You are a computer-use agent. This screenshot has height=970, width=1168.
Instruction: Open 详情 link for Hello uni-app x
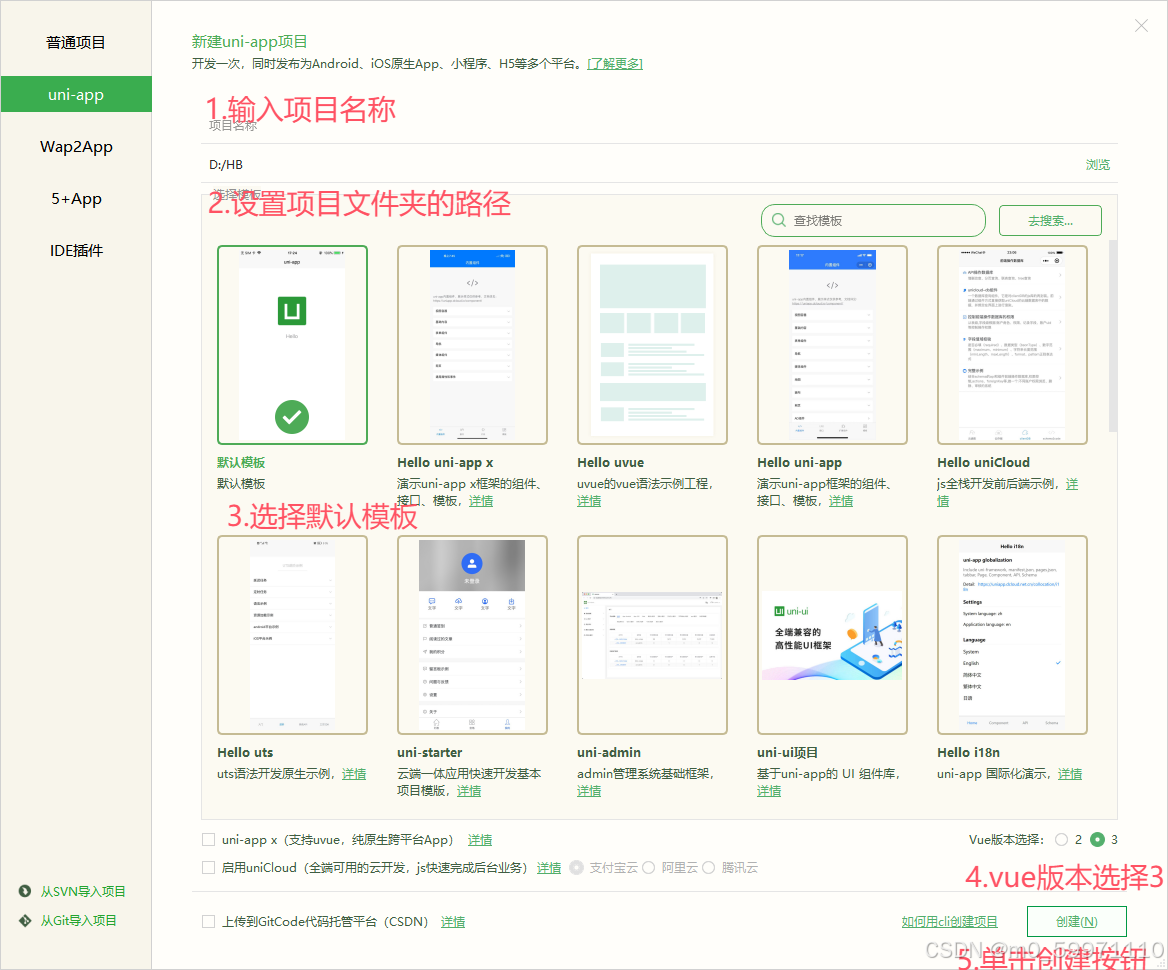(481, 501)
